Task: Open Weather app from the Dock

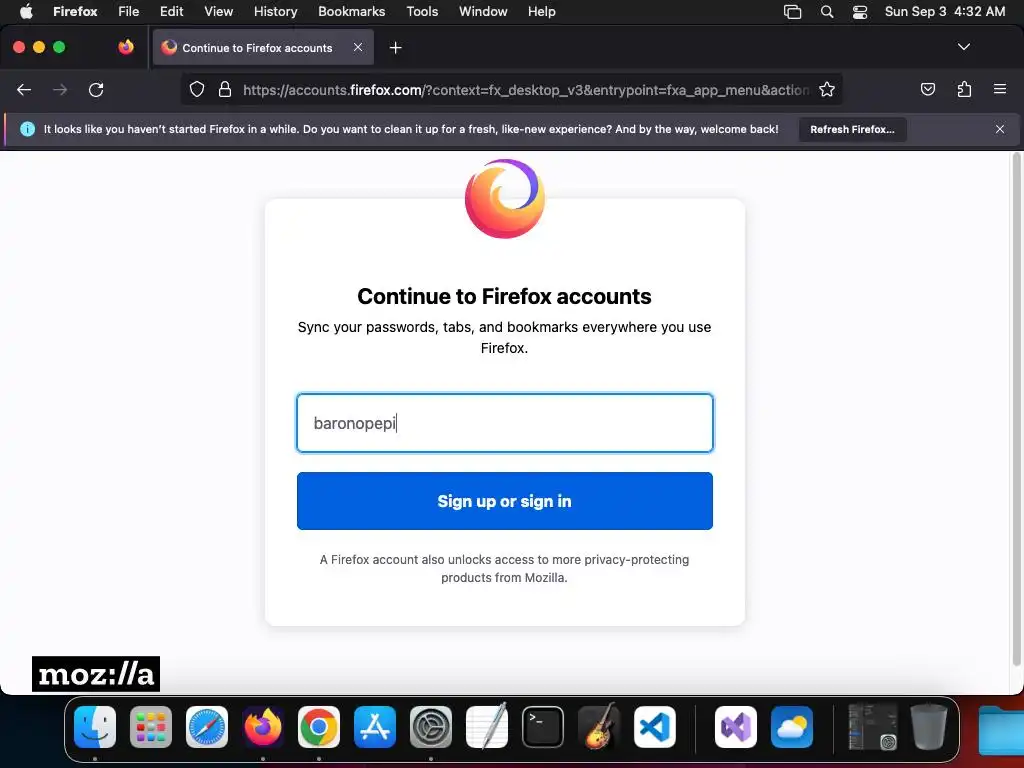Action: click(x=792, y=727)
